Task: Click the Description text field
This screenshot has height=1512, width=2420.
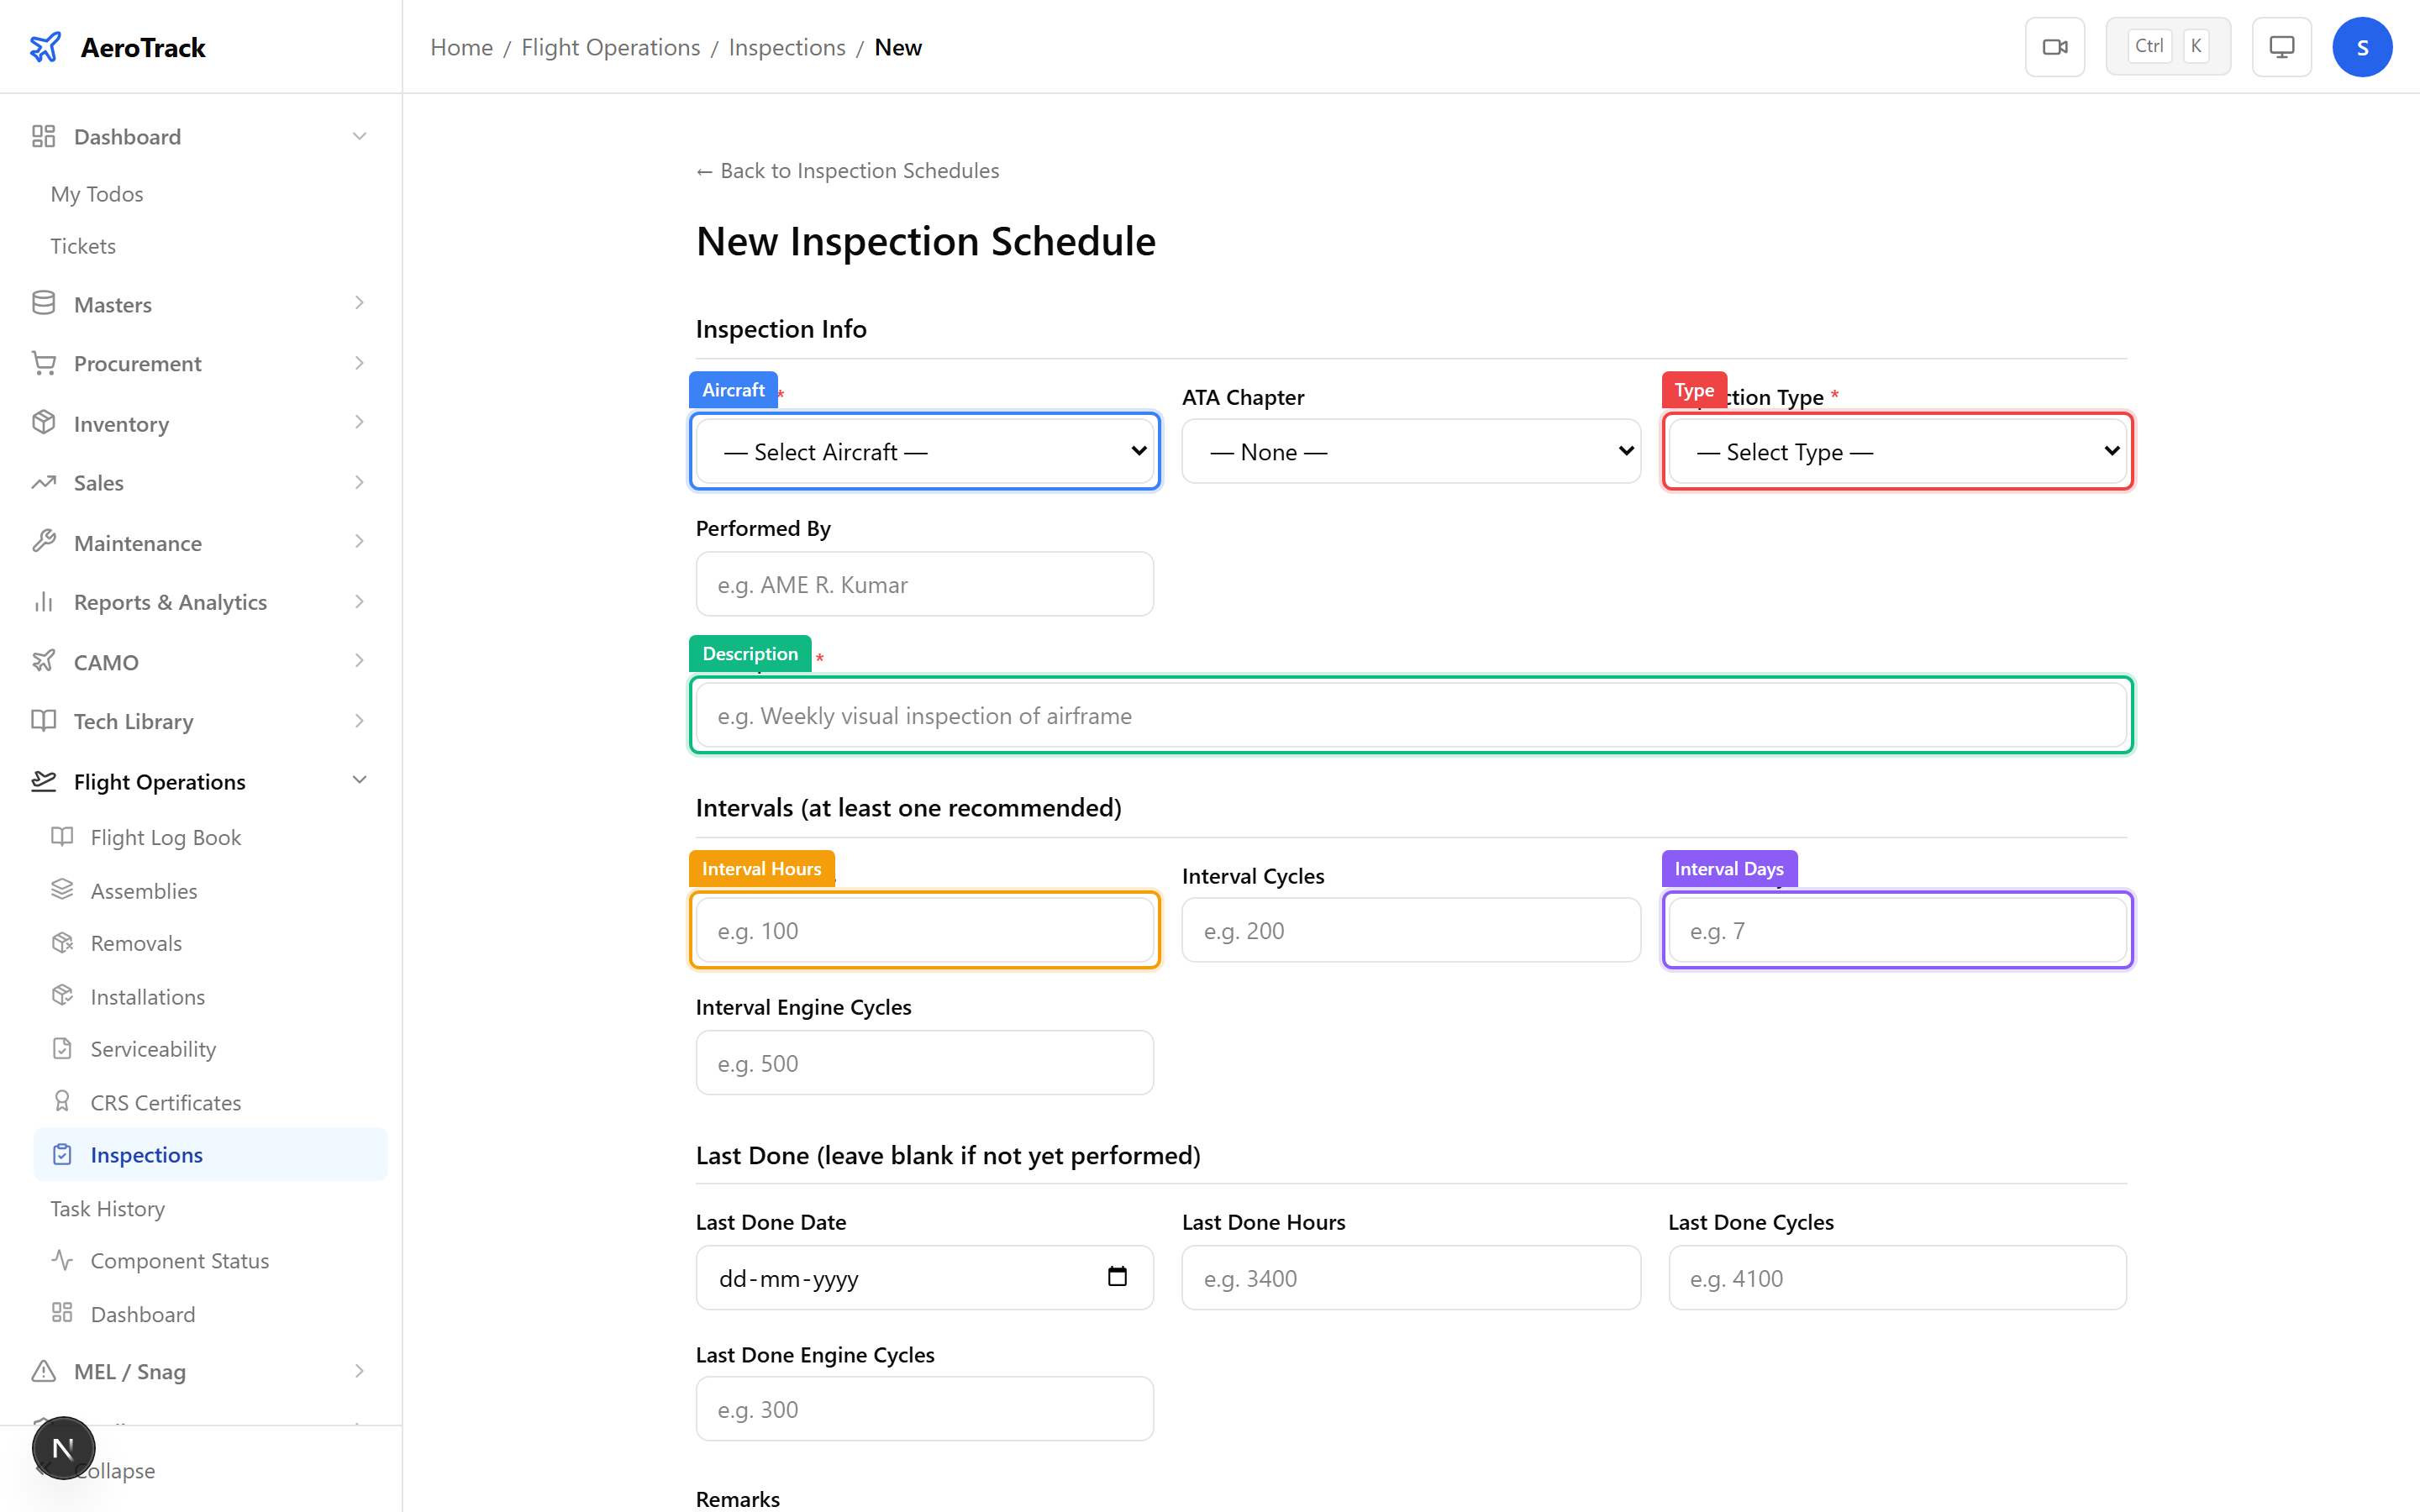Action: (1410, 716)
